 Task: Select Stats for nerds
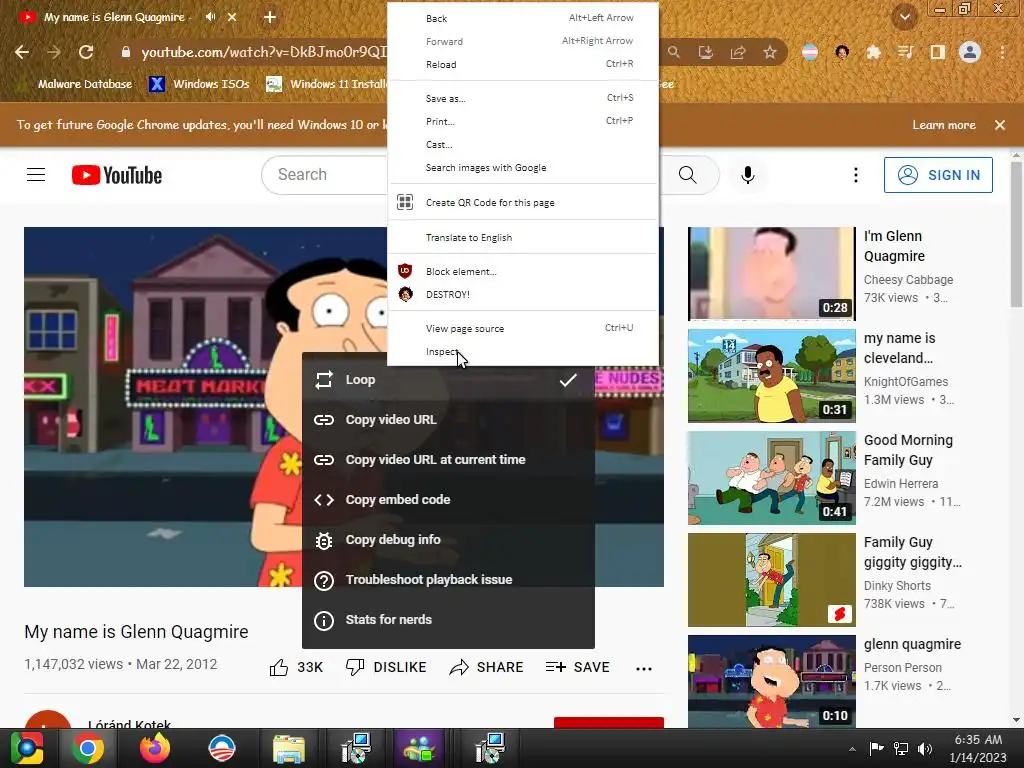click(448, 620)
